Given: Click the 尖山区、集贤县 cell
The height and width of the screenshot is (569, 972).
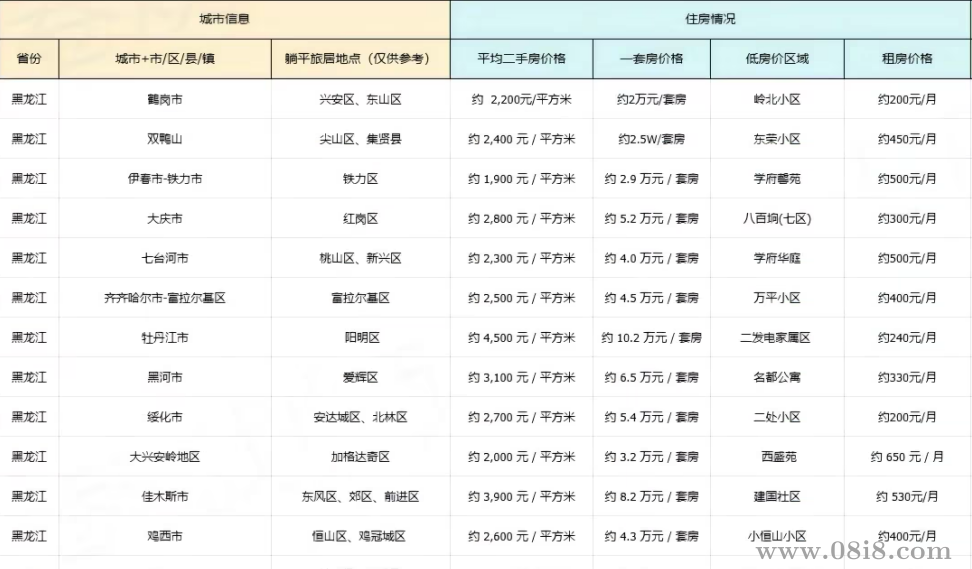Looking at the screenshot, I should pyautogui.click(x=361, y=139).
